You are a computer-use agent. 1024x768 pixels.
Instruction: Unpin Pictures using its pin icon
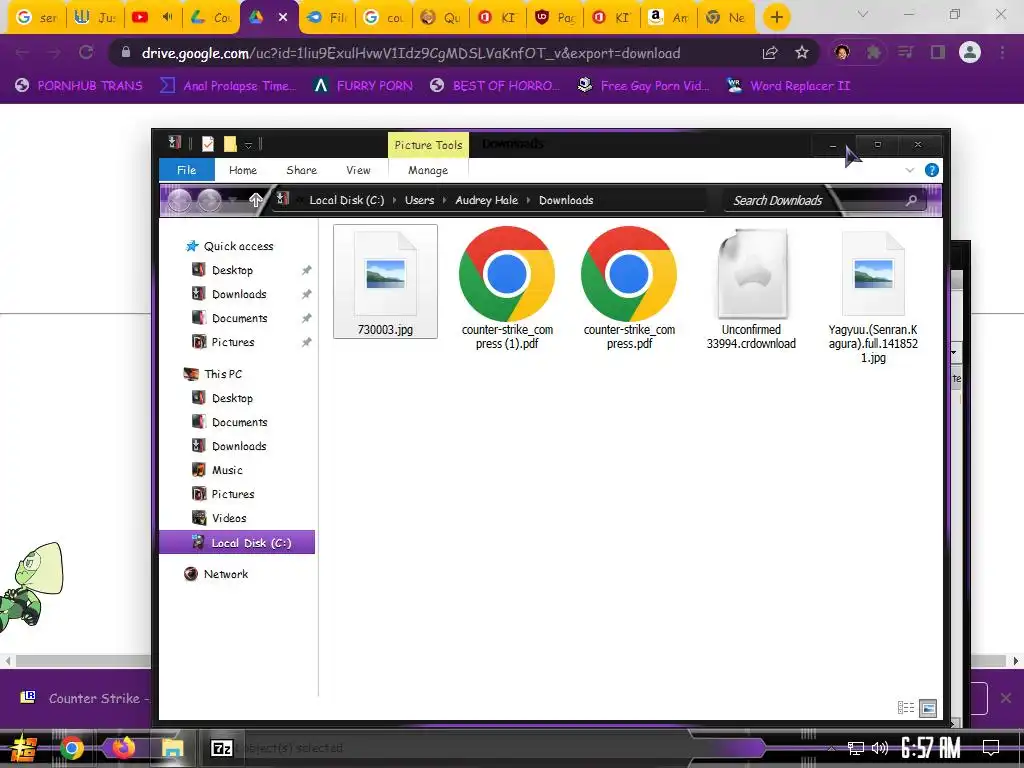306,342
